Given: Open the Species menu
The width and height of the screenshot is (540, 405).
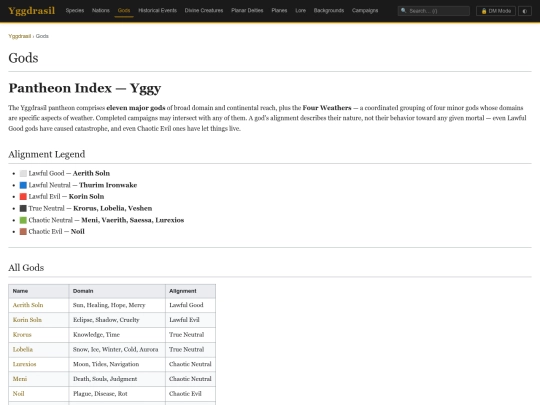Looking at the screenshot, I should [x=75, y=11].
